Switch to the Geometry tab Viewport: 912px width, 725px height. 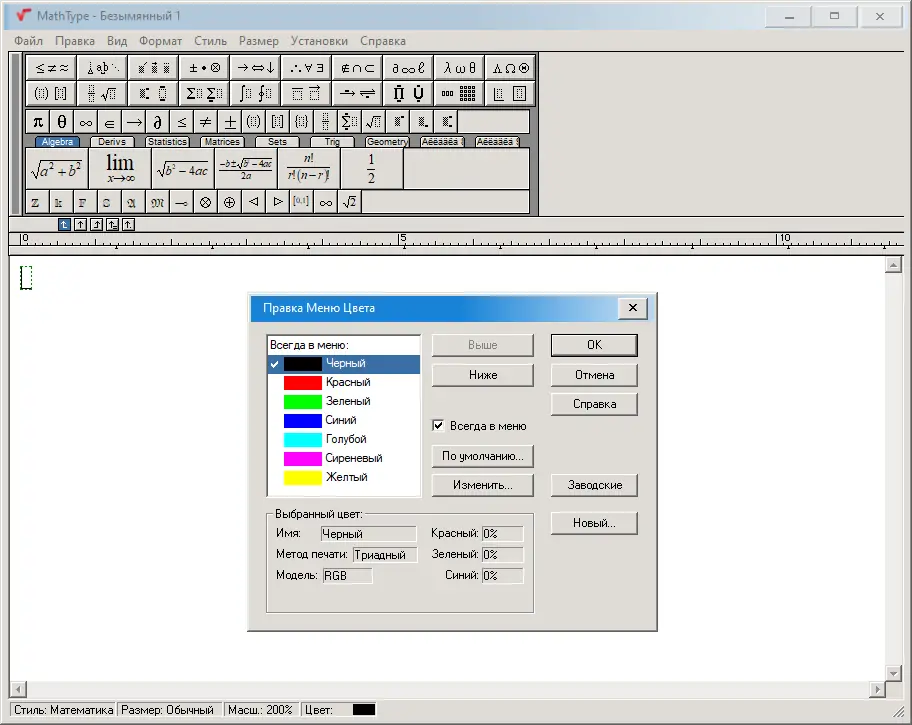coord(387,141)
